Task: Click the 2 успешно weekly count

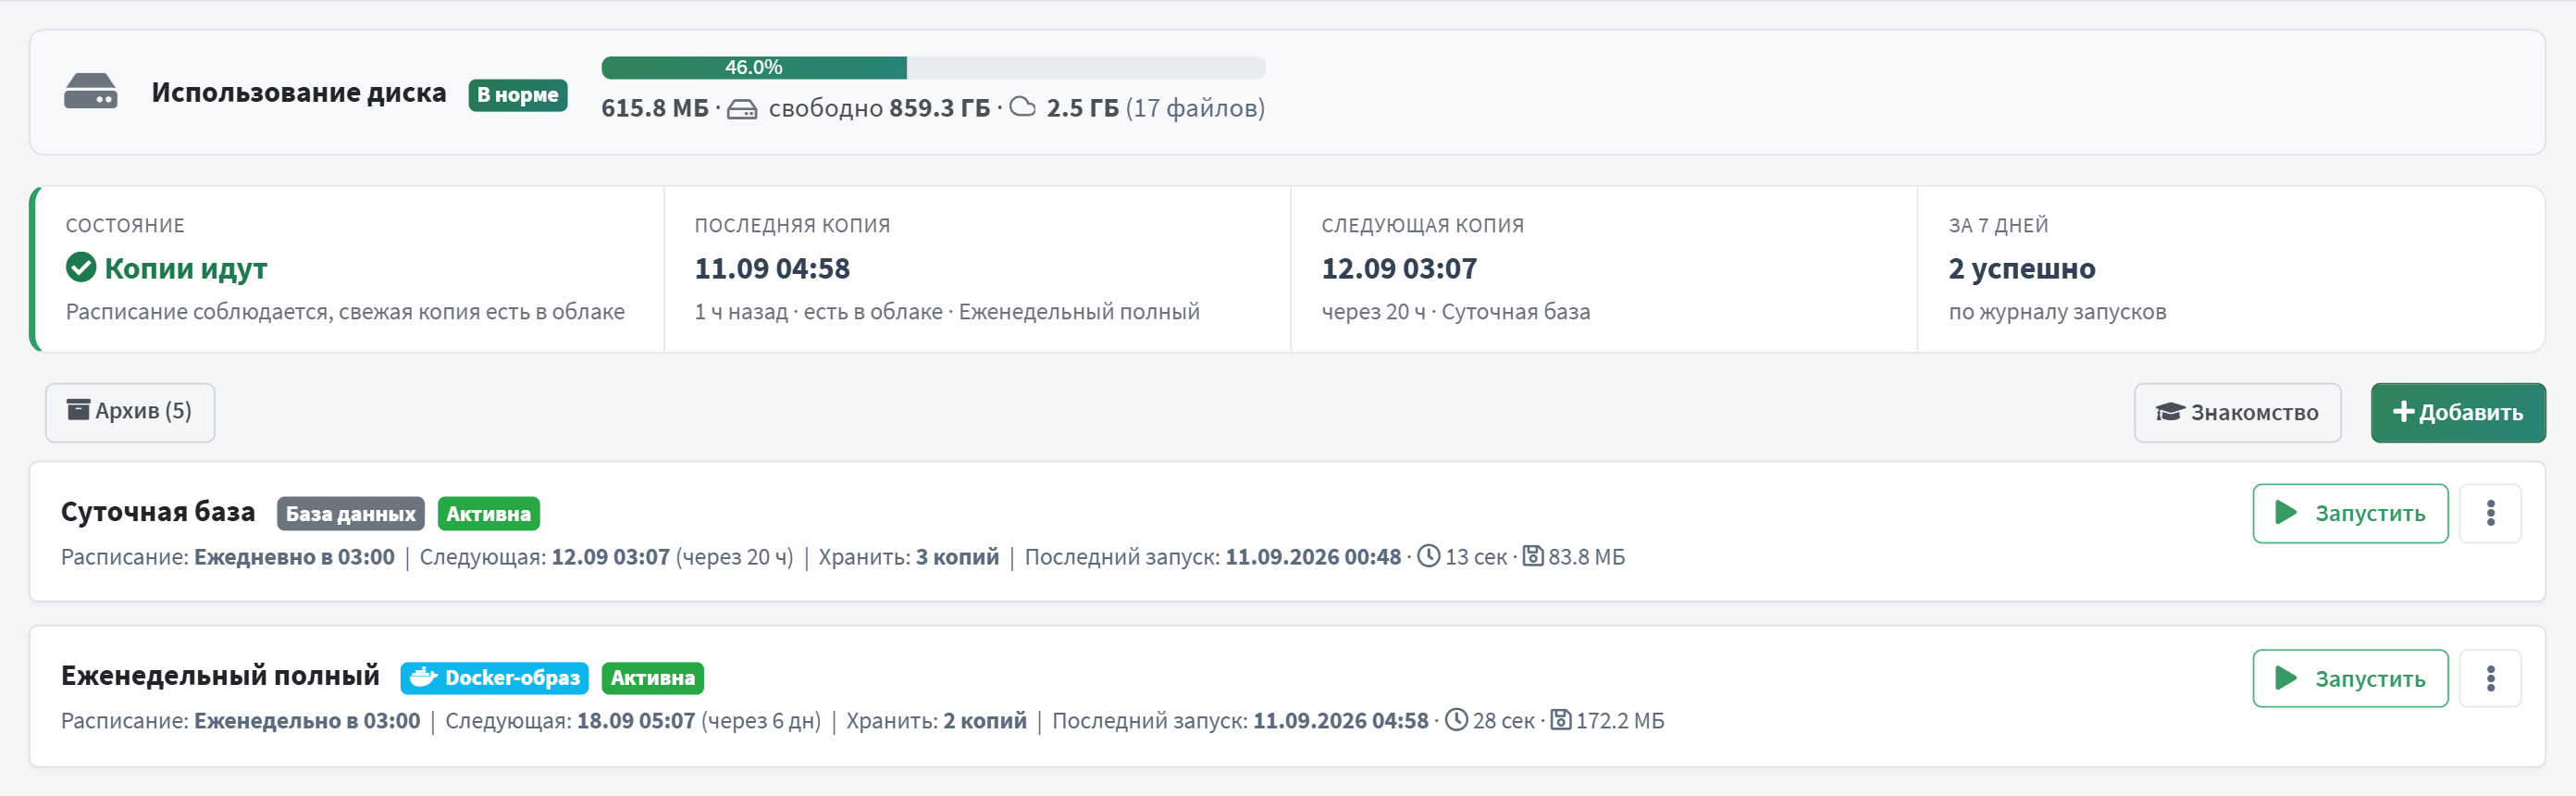Action: 2022,269
